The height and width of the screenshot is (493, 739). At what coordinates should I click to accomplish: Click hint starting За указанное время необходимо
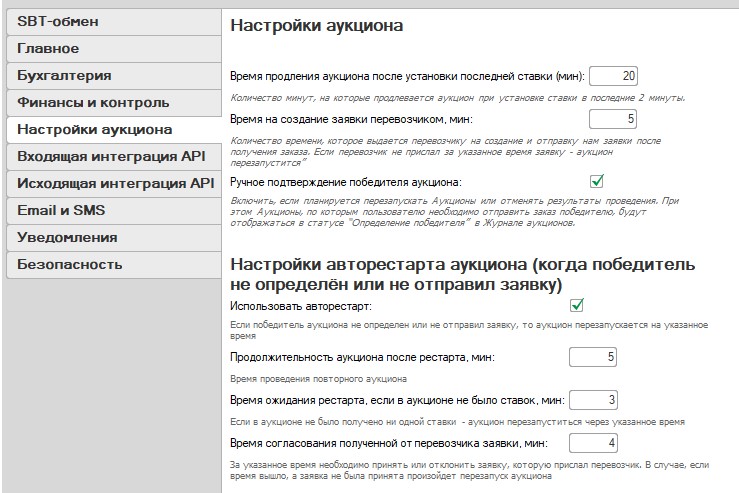click(x=469, y=470)
